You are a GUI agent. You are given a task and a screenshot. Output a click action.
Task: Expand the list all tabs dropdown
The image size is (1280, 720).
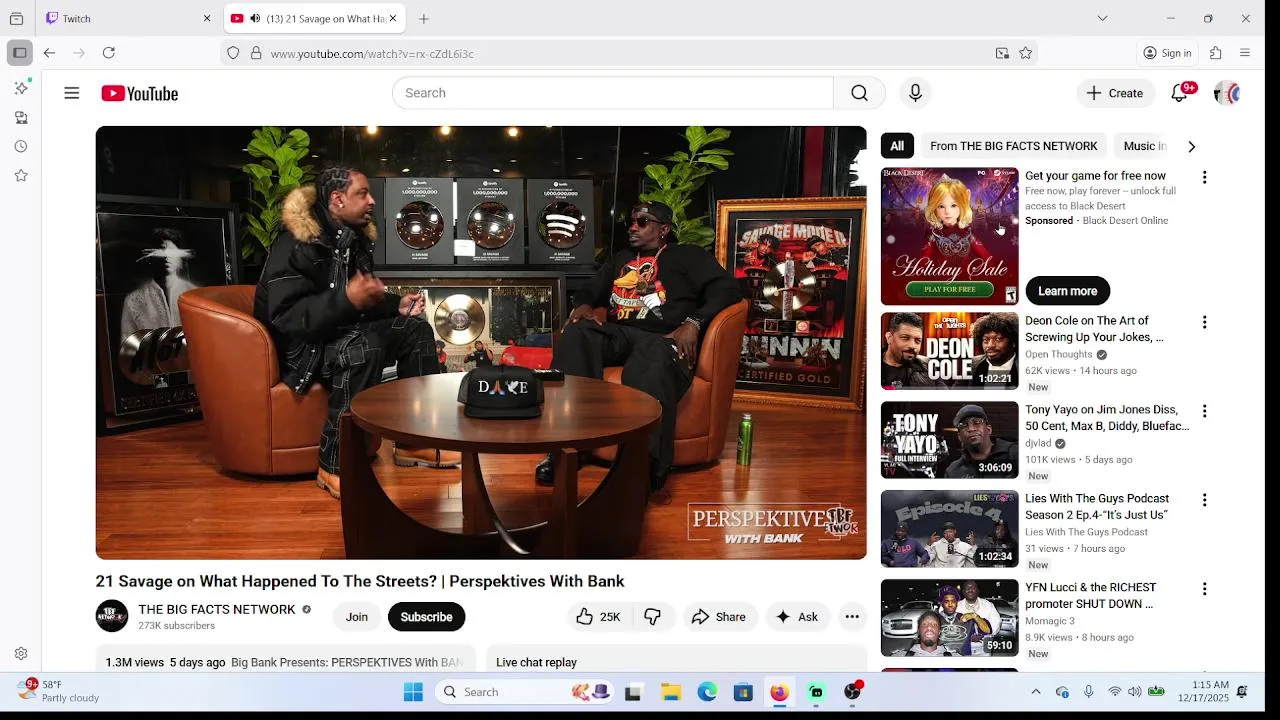[1102, 18]
